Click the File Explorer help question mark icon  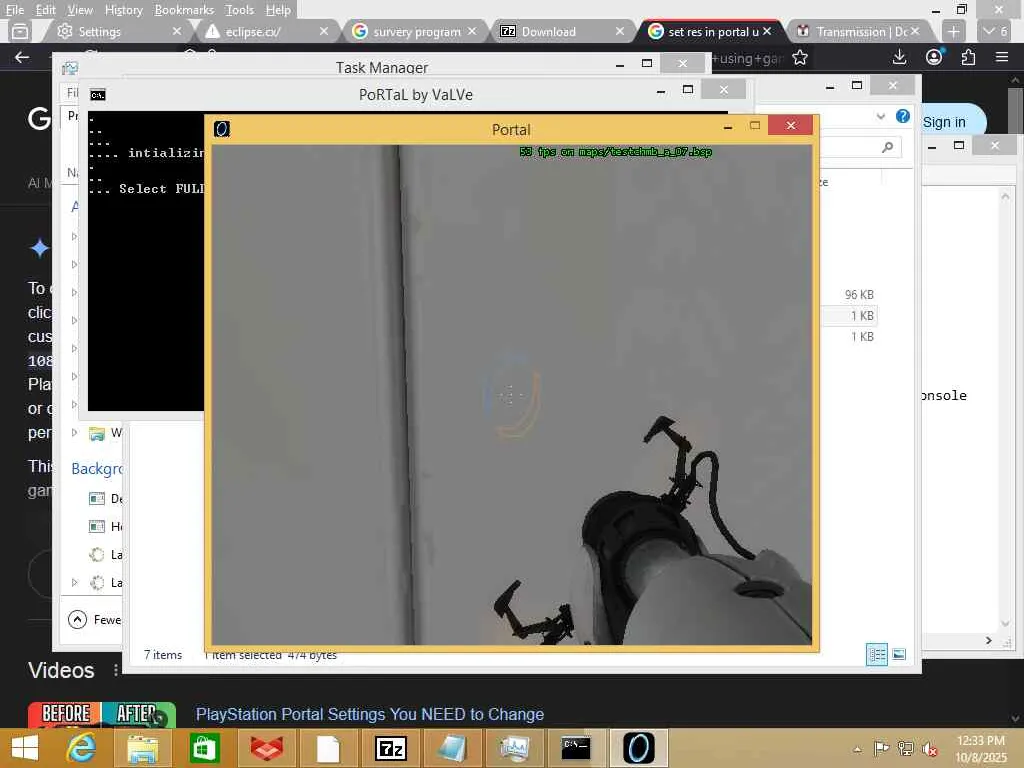click(903, 116)
